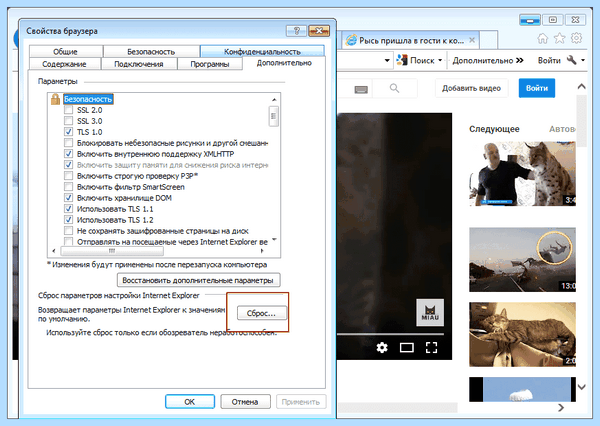Click the on-screen keyboard icon

[x=361, y=89]
